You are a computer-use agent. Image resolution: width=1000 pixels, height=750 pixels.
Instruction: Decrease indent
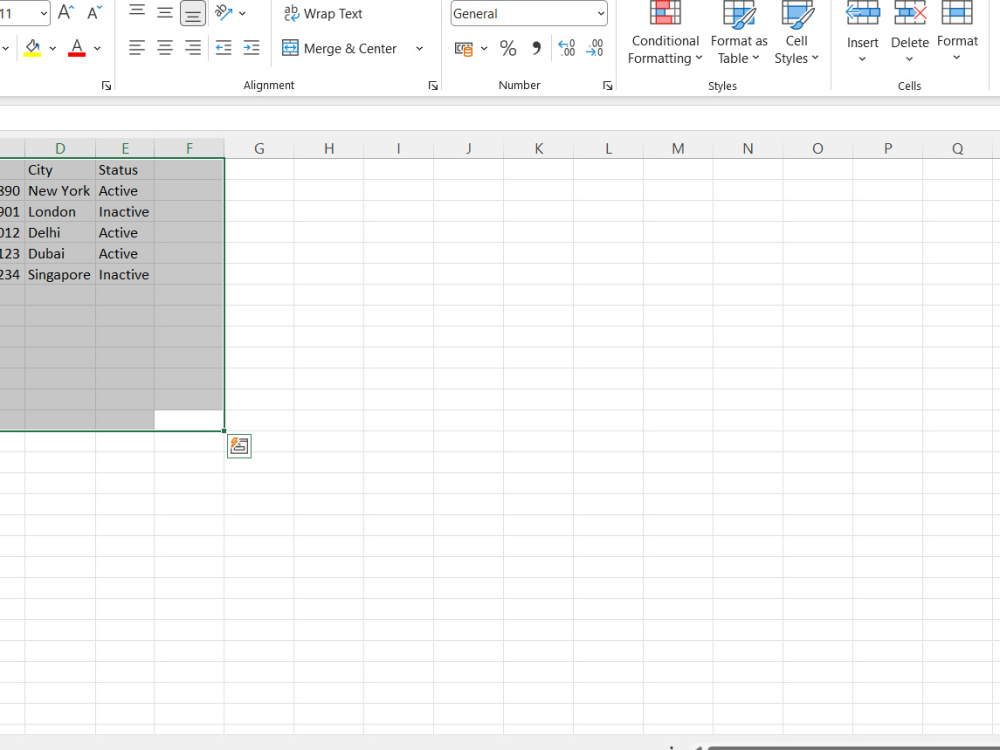223,48
